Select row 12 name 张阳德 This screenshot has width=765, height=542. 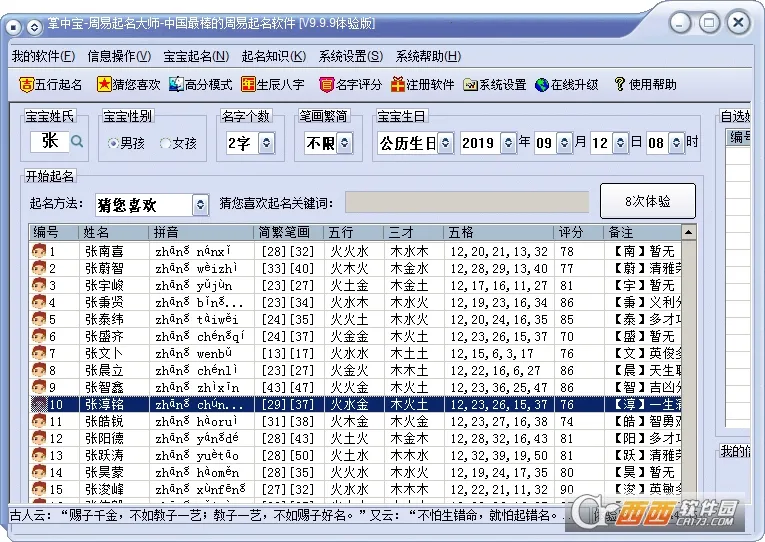[104, 439]
